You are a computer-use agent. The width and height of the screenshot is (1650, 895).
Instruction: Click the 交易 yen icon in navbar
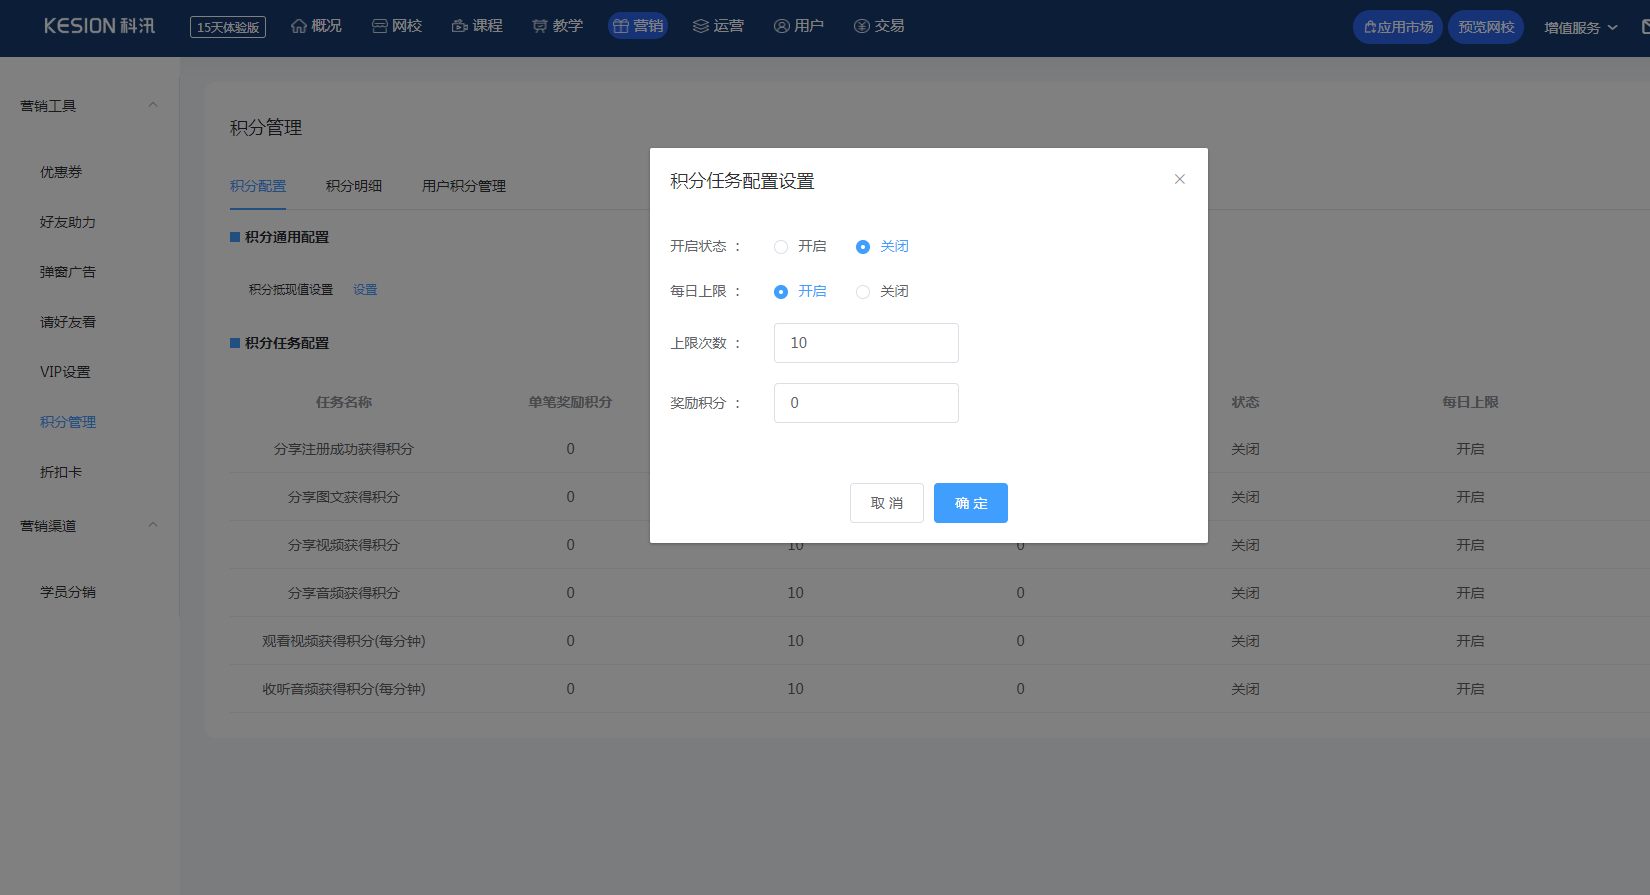tap(862, 26)
